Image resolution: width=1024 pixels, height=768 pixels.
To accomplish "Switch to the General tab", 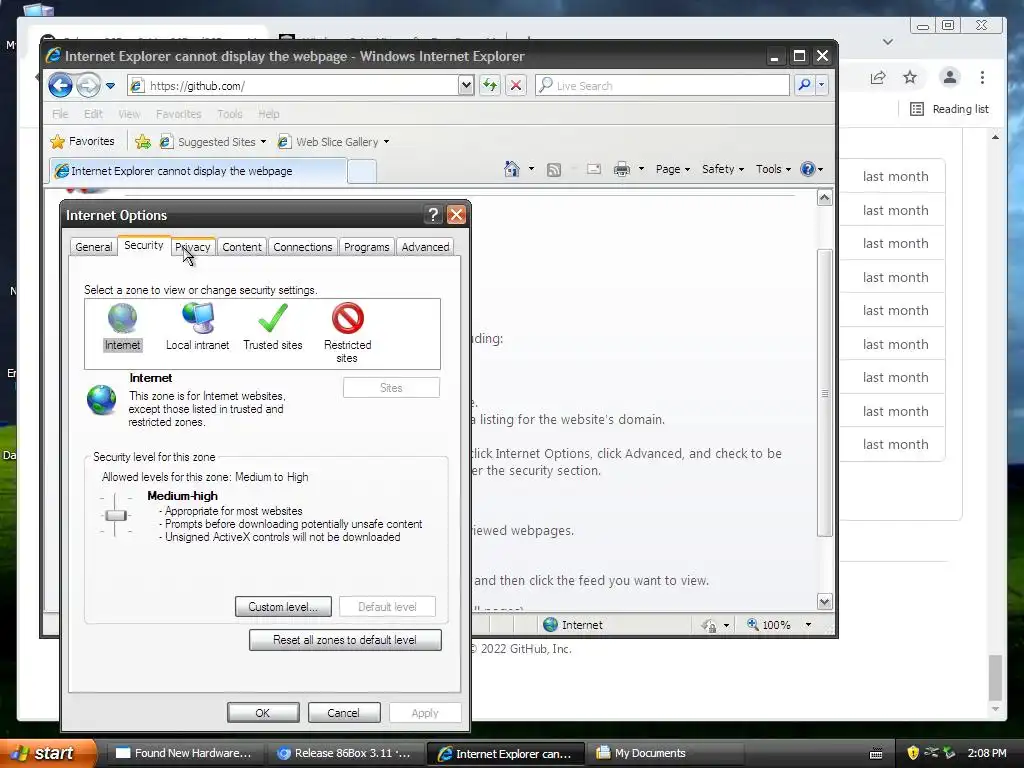I will pos(93,247).
